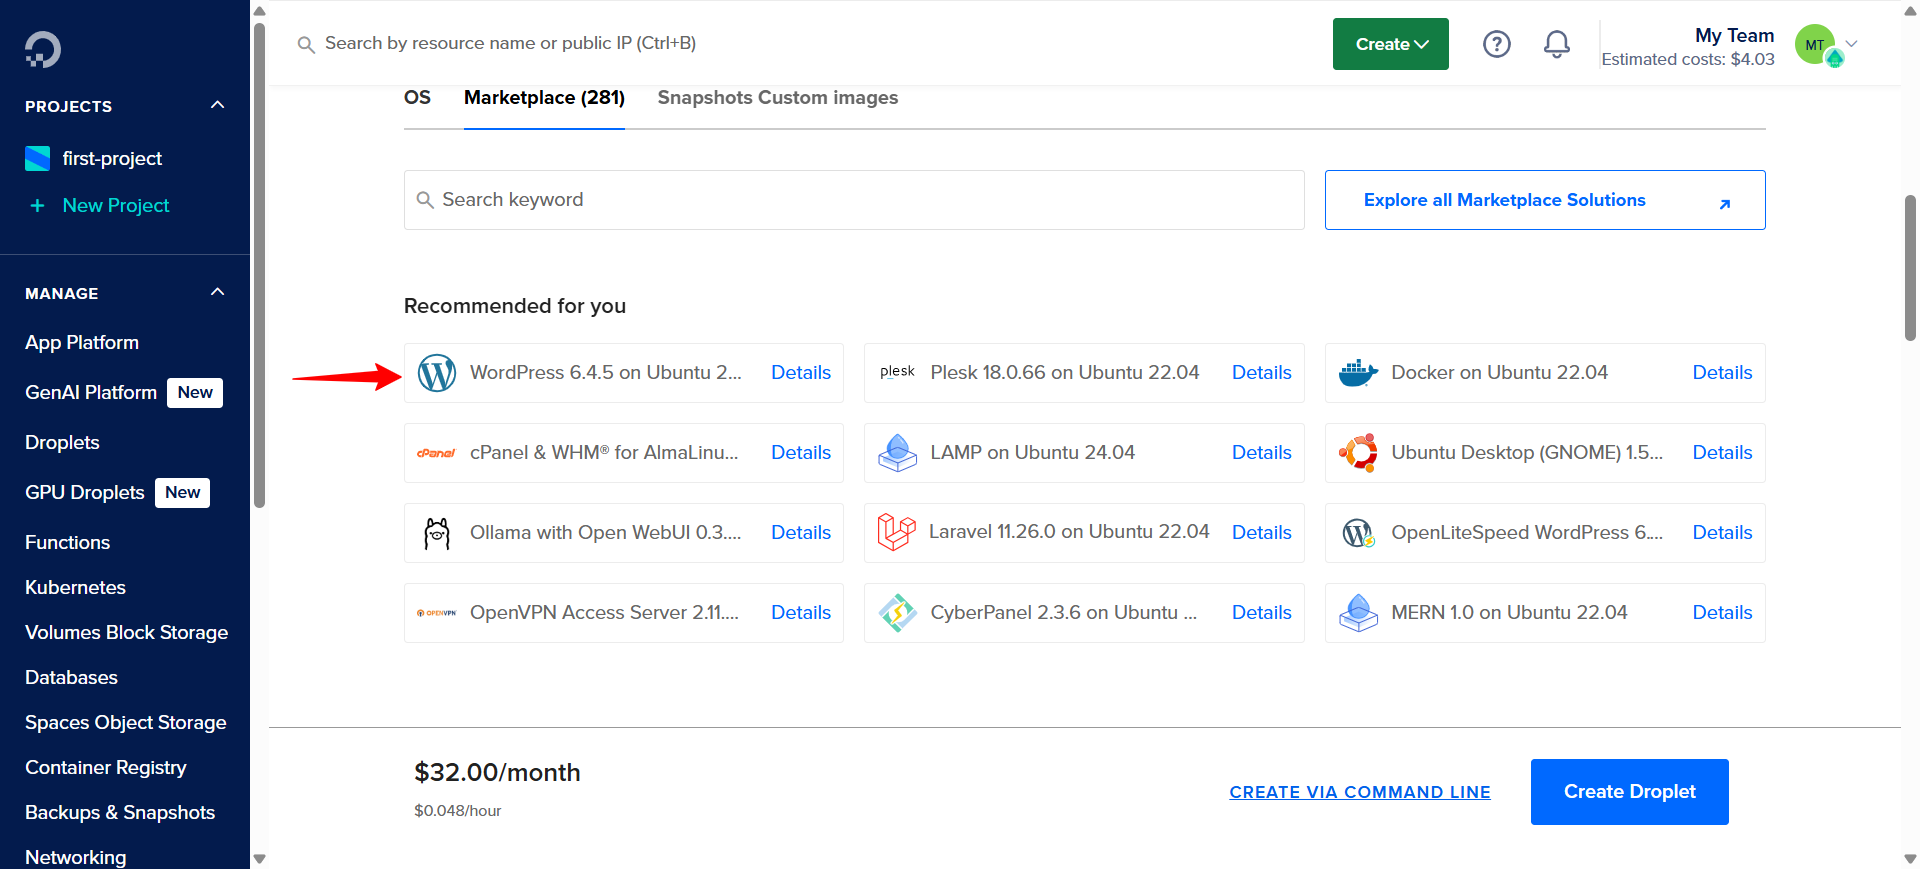View Details for Plesk 18.0.66
1920x869 pixels.
[x=1261, y=373]
